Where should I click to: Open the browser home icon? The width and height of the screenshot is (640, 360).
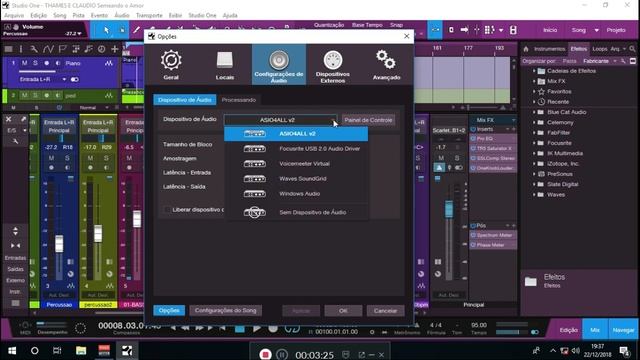click(526, 49)
